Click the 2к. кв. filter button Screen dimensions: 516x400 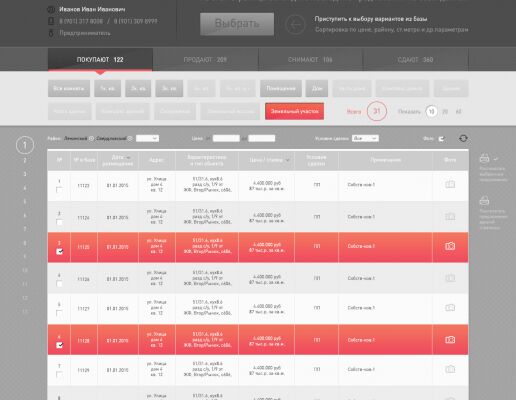pos(138,89)
